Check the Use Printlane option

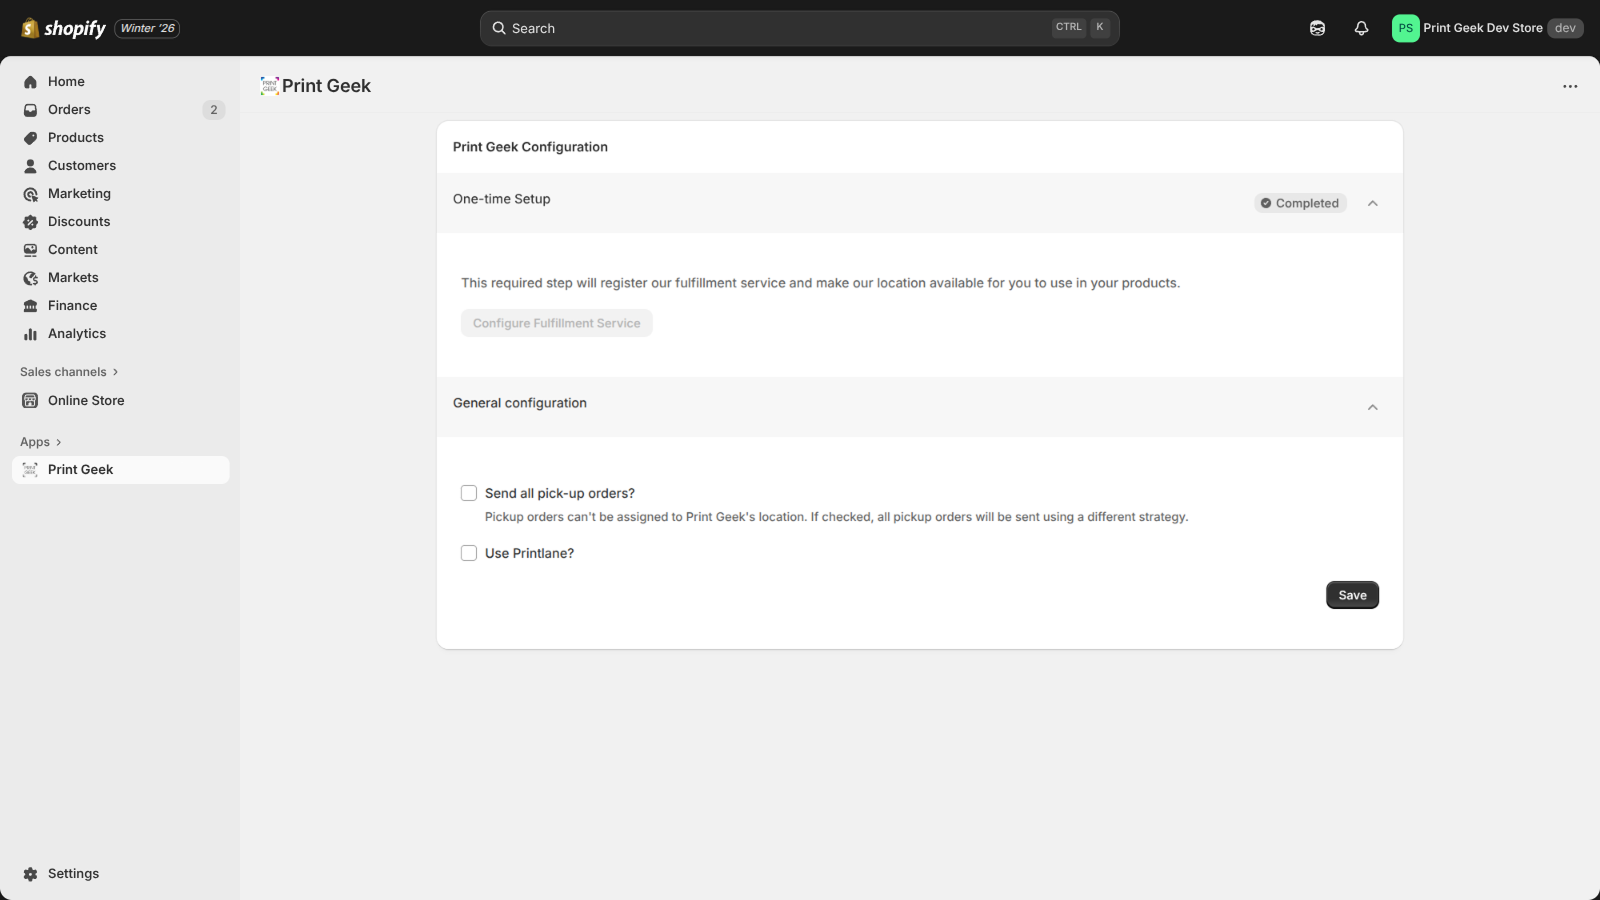pyautogui.click(x=469, y=553)
